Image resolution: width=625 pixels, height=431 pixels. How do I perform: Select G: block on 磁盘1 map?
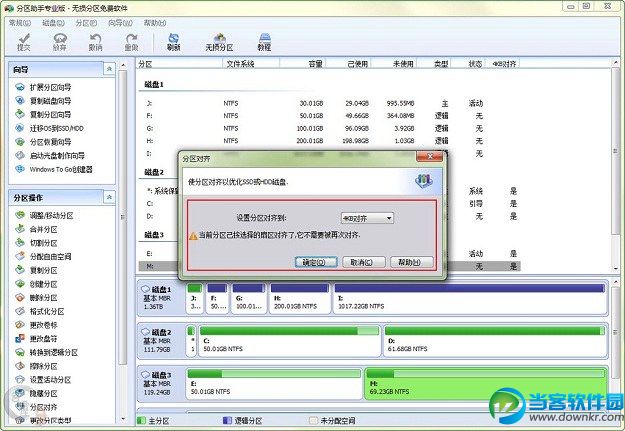pos(249,298)
